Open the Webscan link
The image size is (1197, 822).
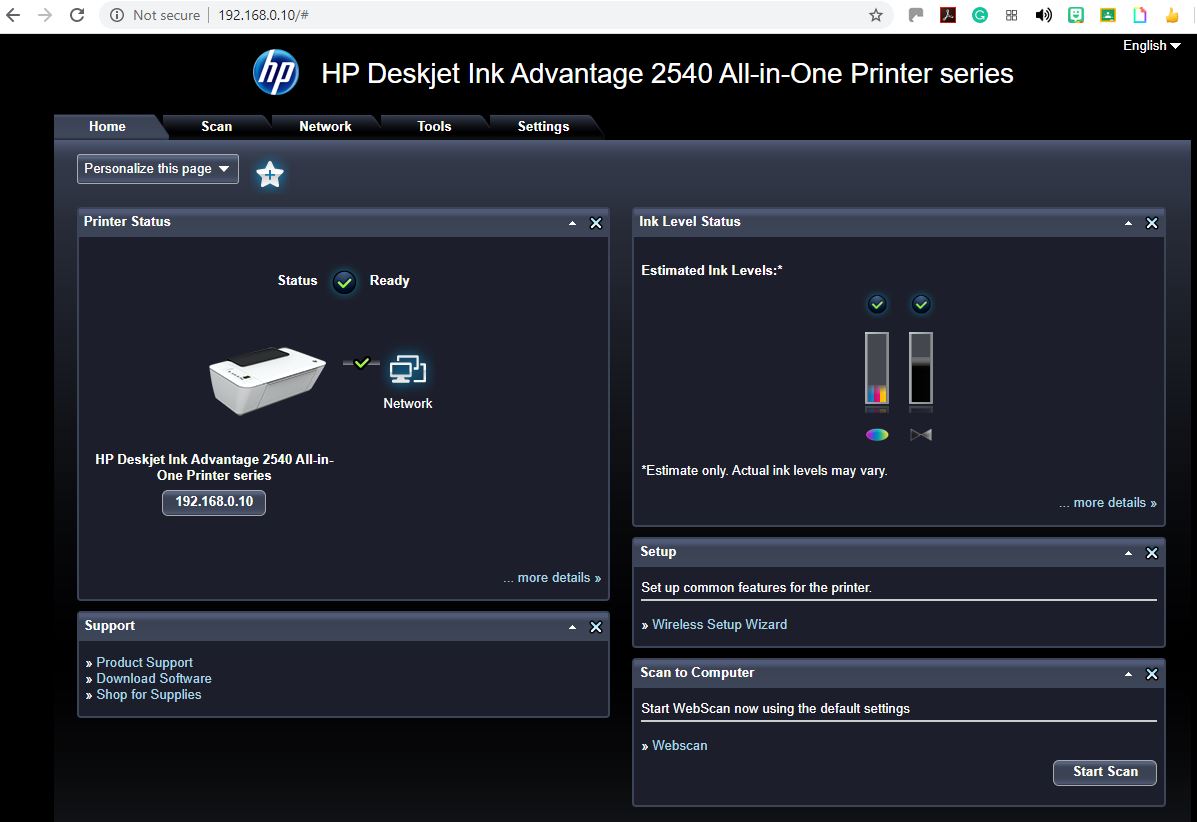(679, 746)
